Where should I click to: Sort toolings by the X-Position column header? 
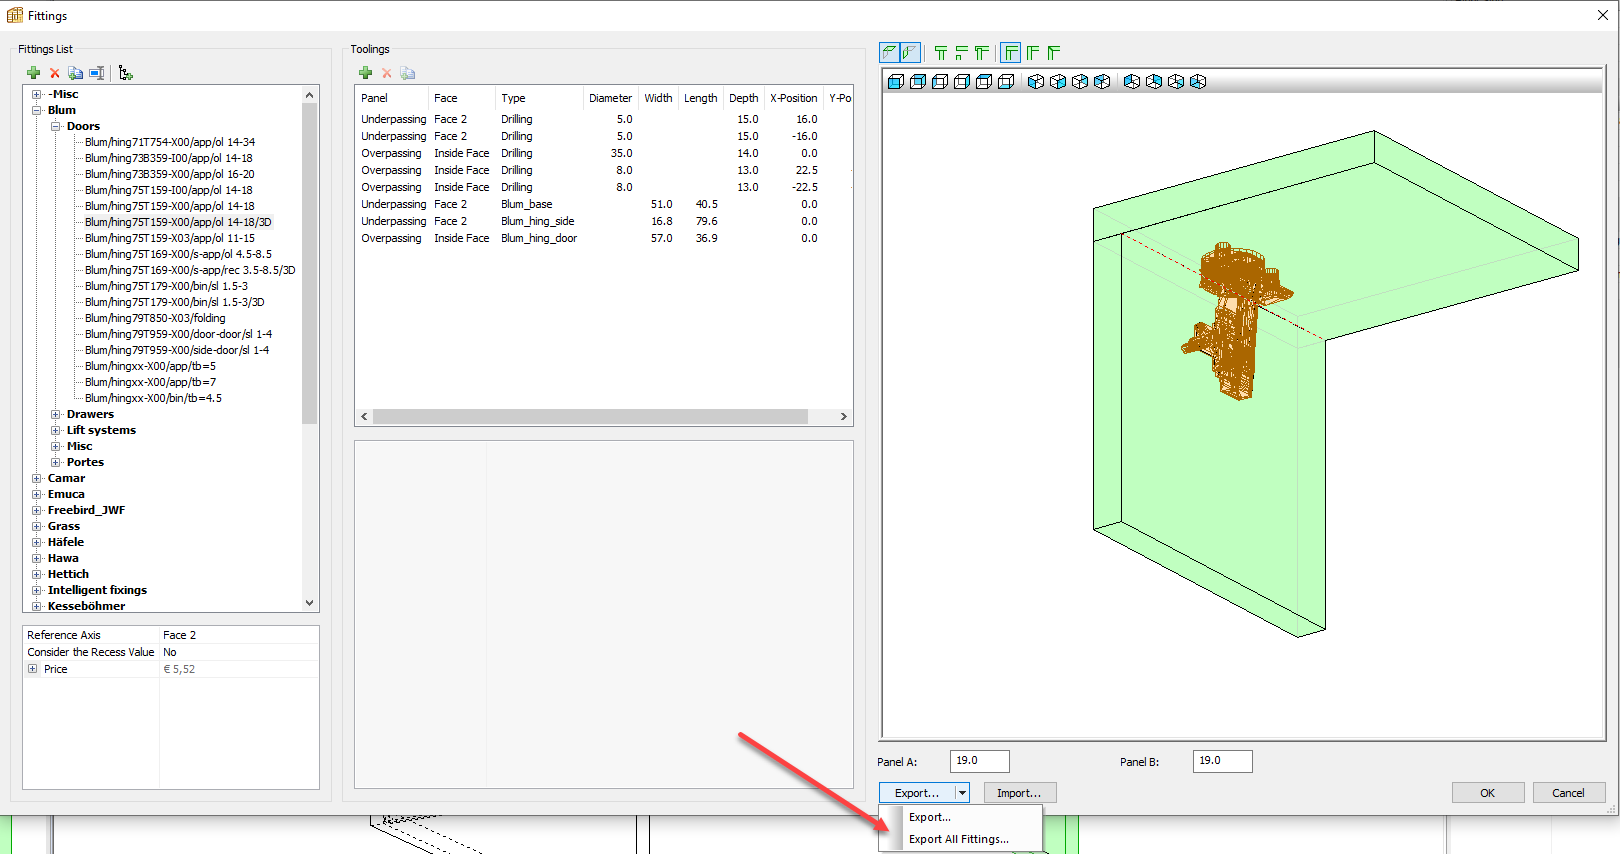(x=794, y=98)
